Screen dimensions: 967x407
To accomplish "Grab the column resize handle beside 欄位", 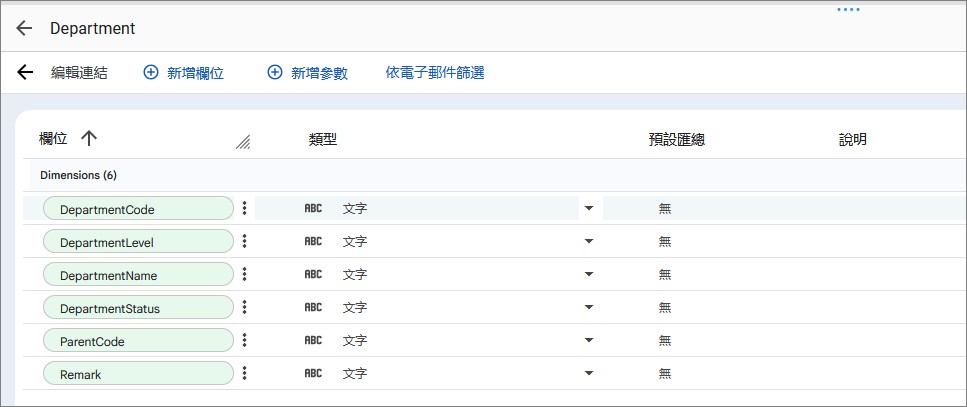I will [243, 142].
